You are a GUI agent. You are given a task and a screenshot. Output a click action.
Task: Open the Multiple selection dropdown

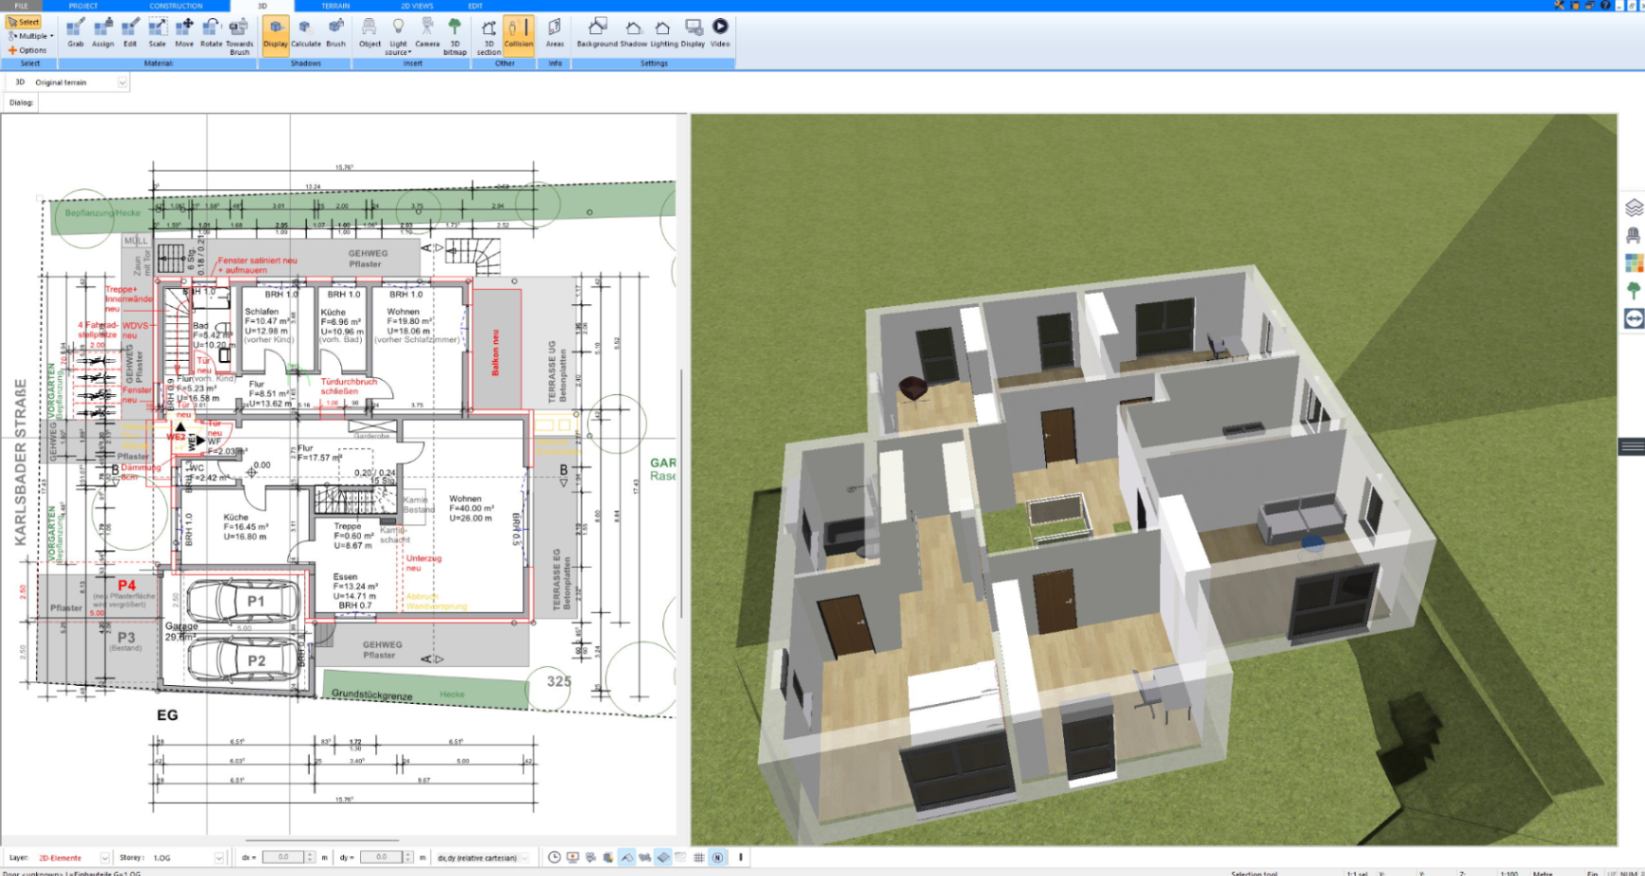coord(30,36)
